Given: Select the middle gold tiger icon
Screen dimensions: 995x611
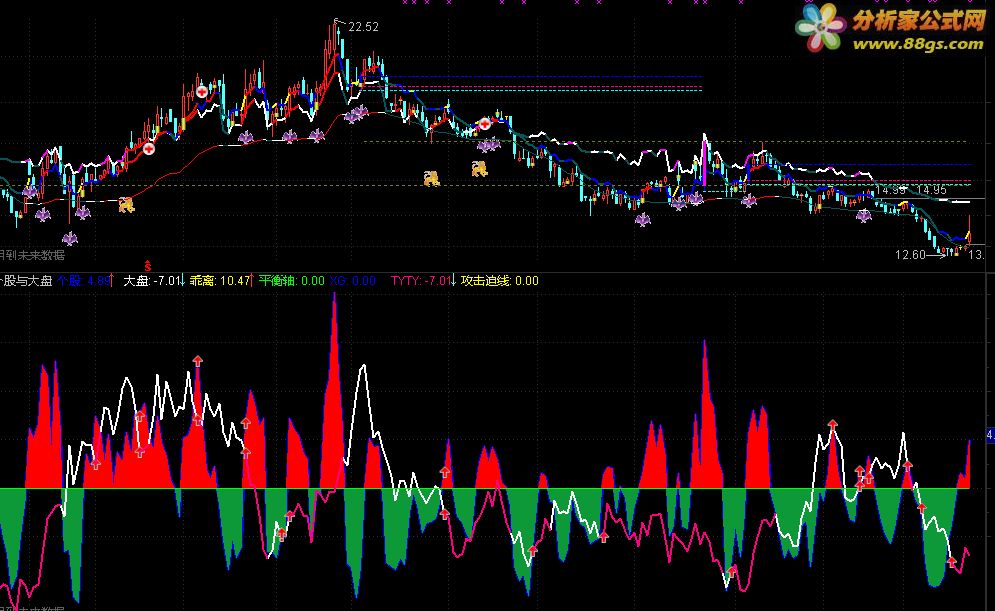Looking at the screenshot, I should 432,178.
